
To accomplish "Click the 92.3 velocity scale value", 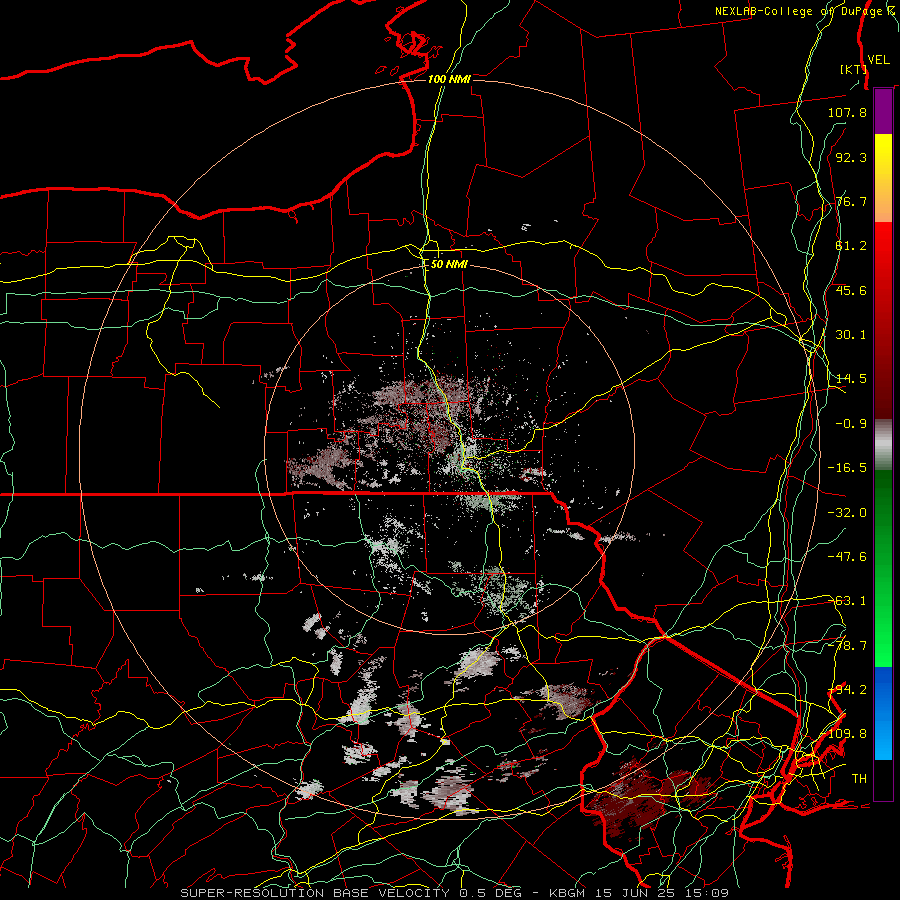I will pyautogui.click(x=851, y=157).
